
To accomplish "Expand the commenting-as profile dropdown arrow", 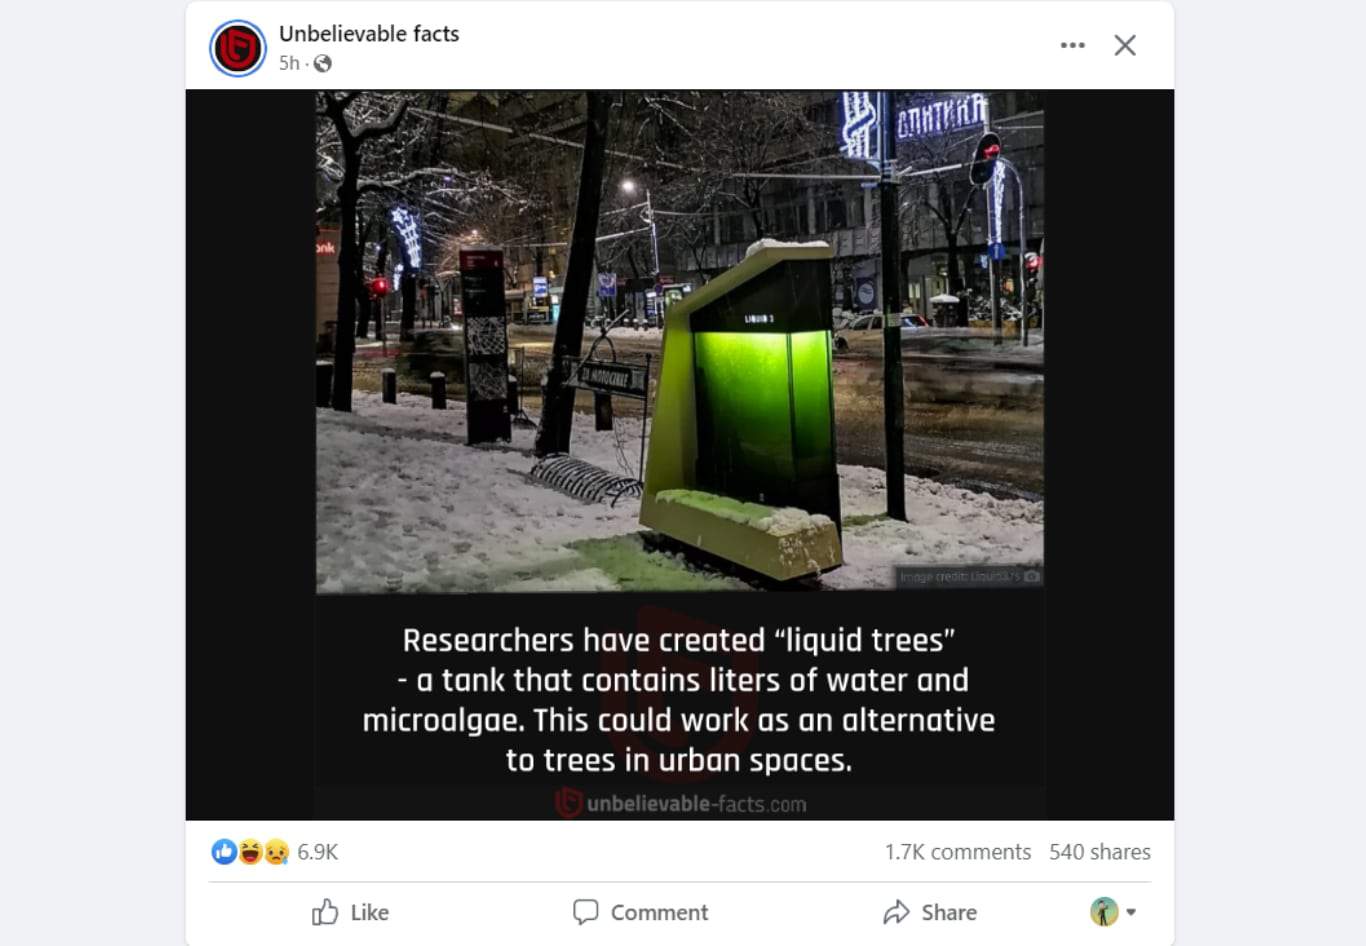I will coord(1131,912).
